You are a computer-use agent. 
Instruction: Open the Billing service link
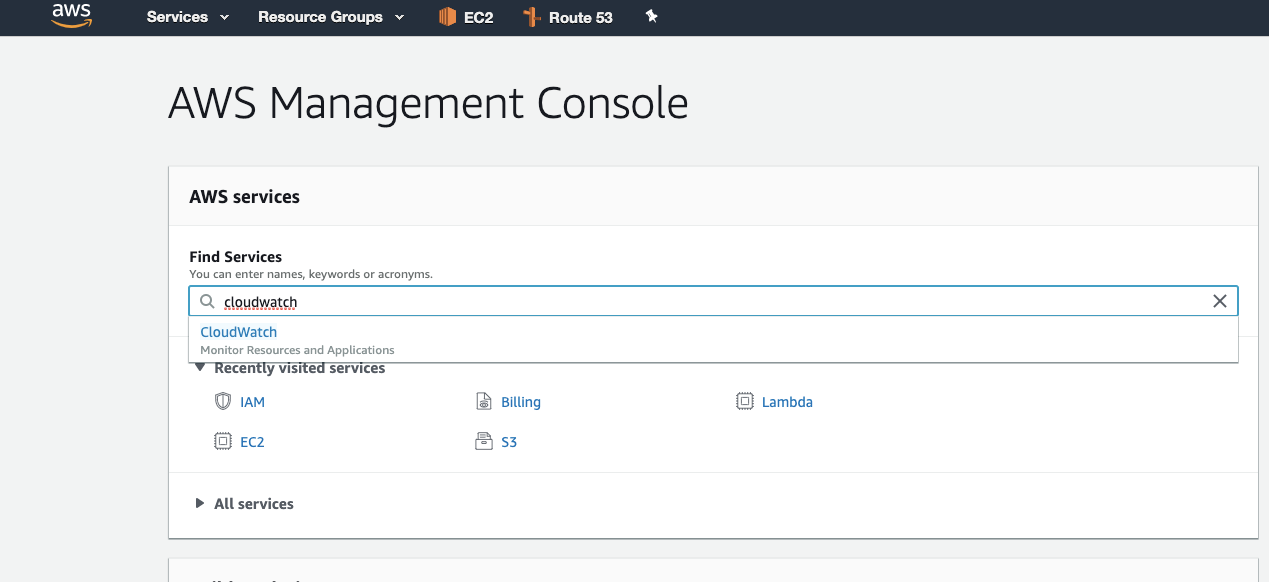[521, 402]
